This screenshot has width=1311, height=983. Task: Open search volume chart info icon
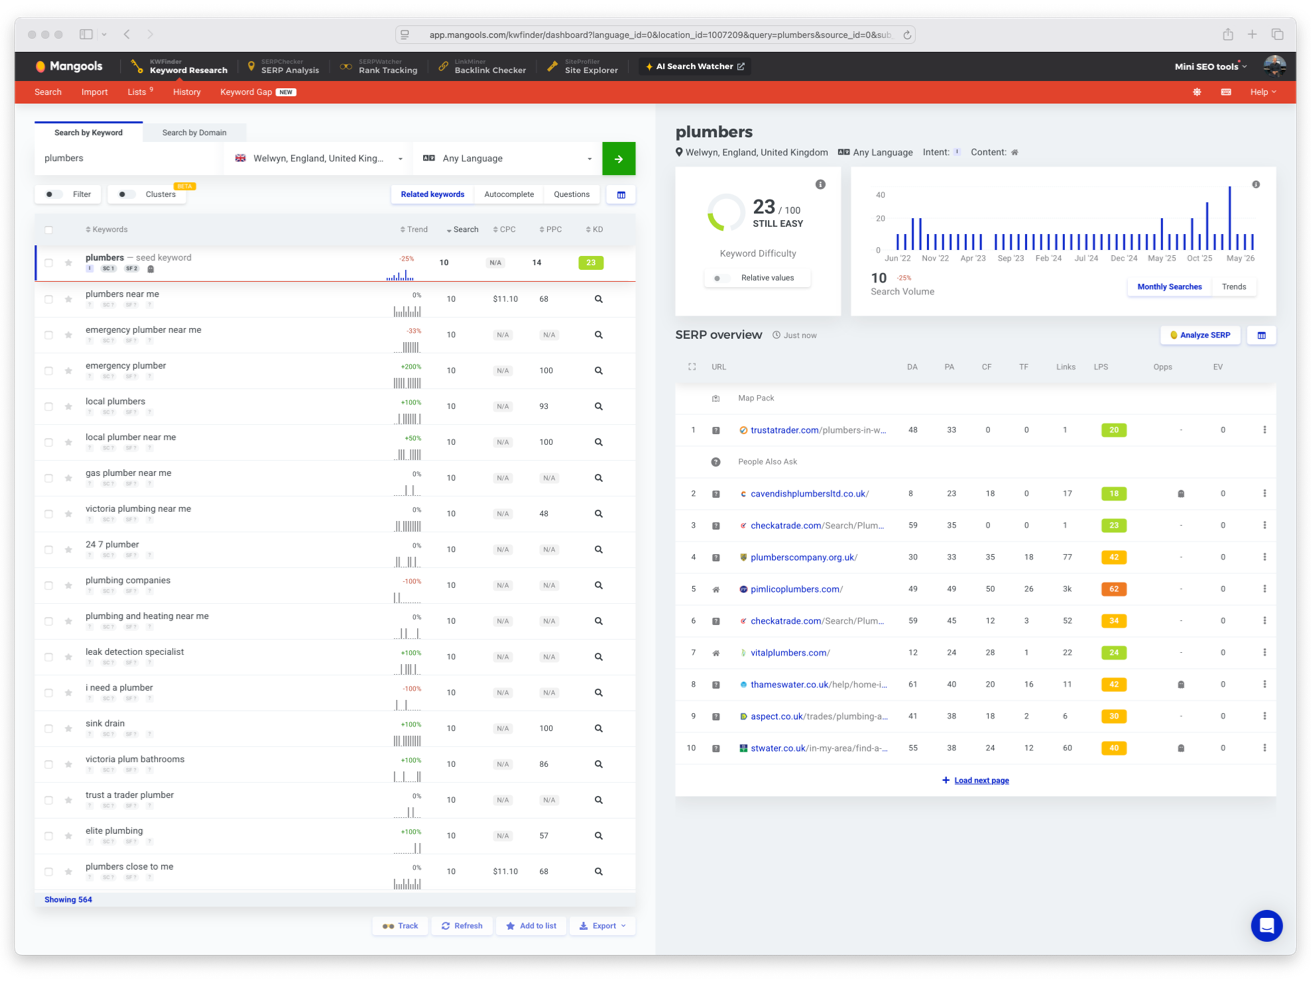tap(1256, 185)
